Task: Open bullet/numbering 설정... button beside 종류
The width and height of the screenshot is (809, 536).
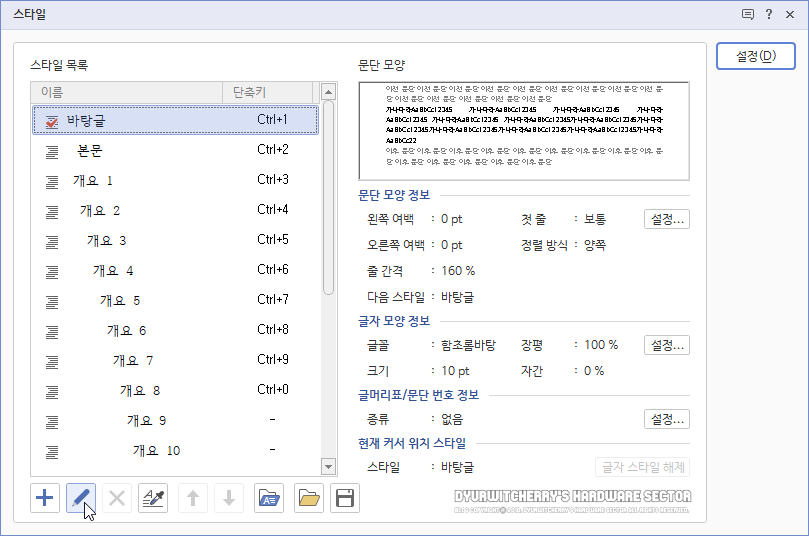Action: [x=667, y=419]
